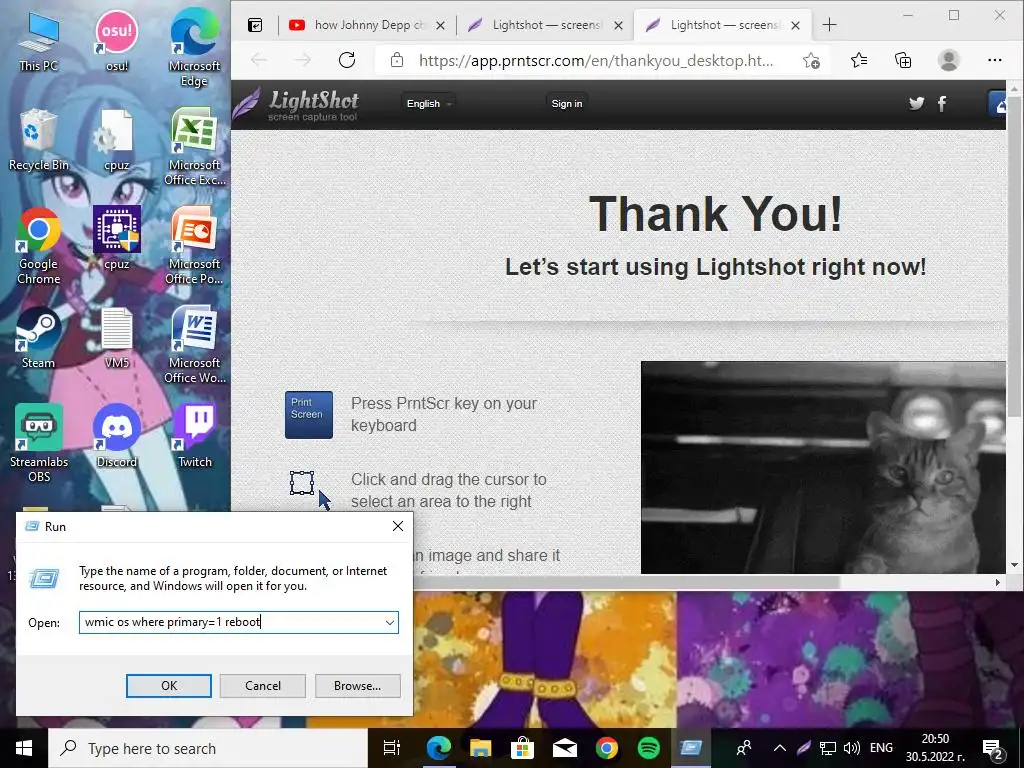Open Google Chrome desktop shortcut
This screenshot has width=1024, height=768.
click(38, 246)
